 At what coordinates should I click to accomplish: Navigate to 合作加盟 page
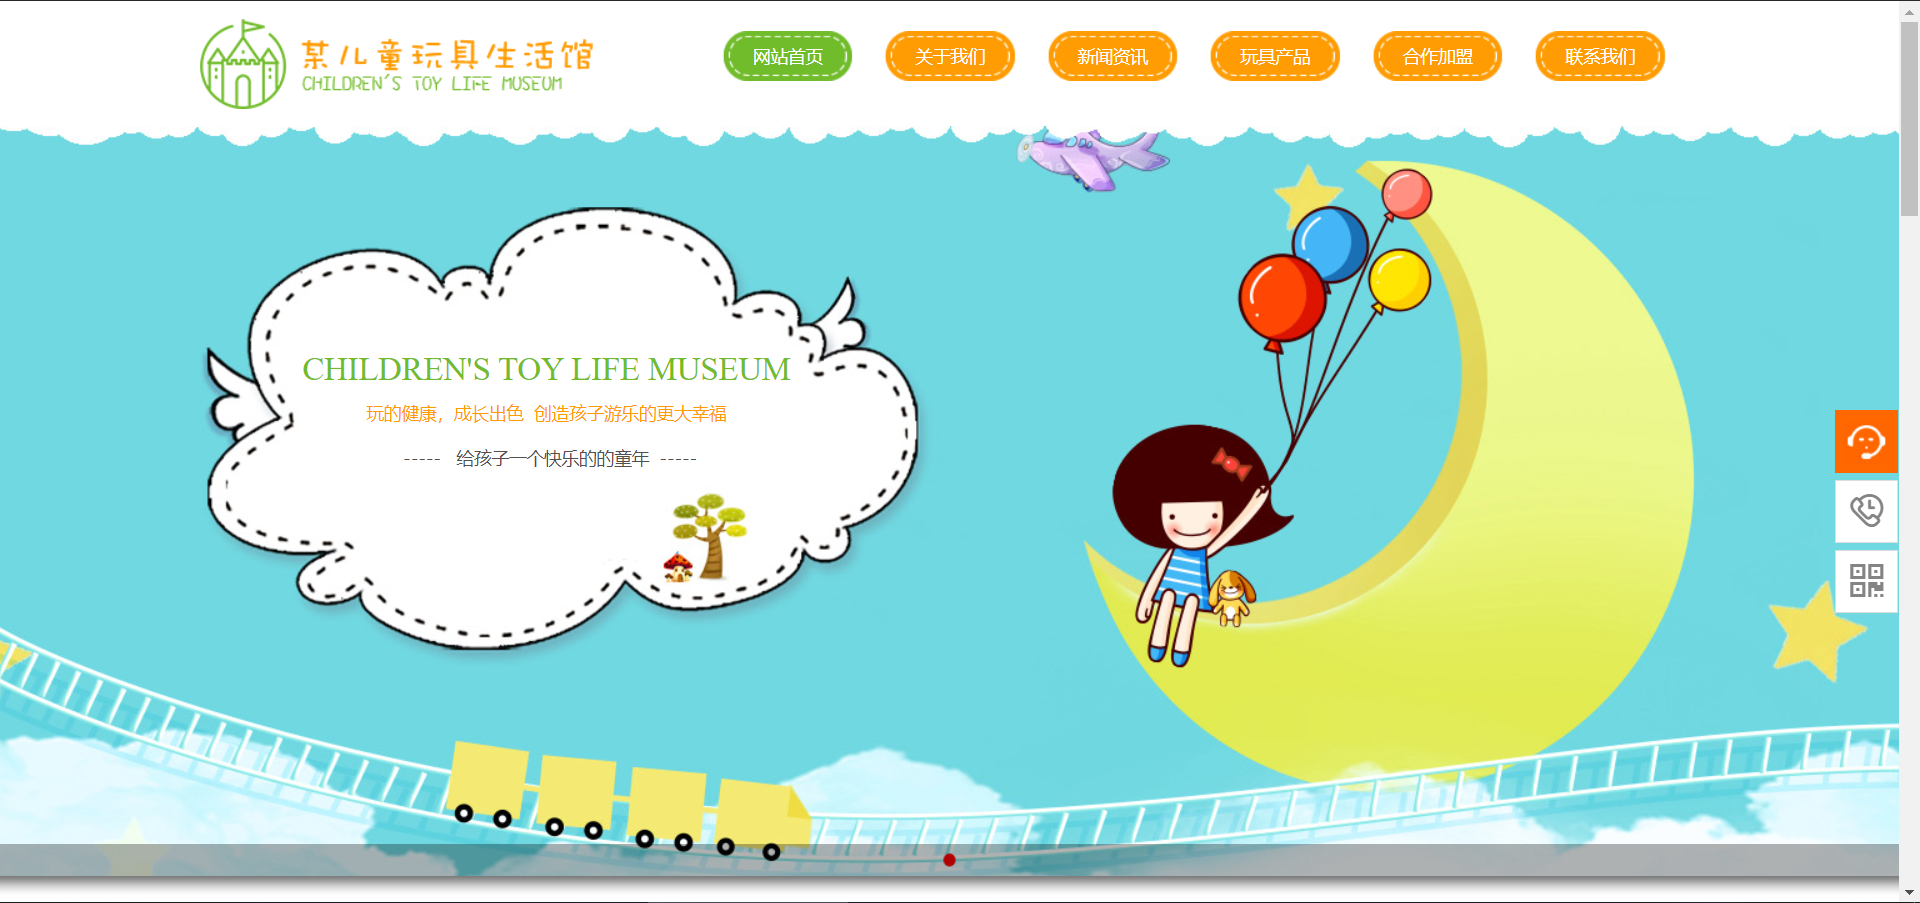coord(1437,57)
